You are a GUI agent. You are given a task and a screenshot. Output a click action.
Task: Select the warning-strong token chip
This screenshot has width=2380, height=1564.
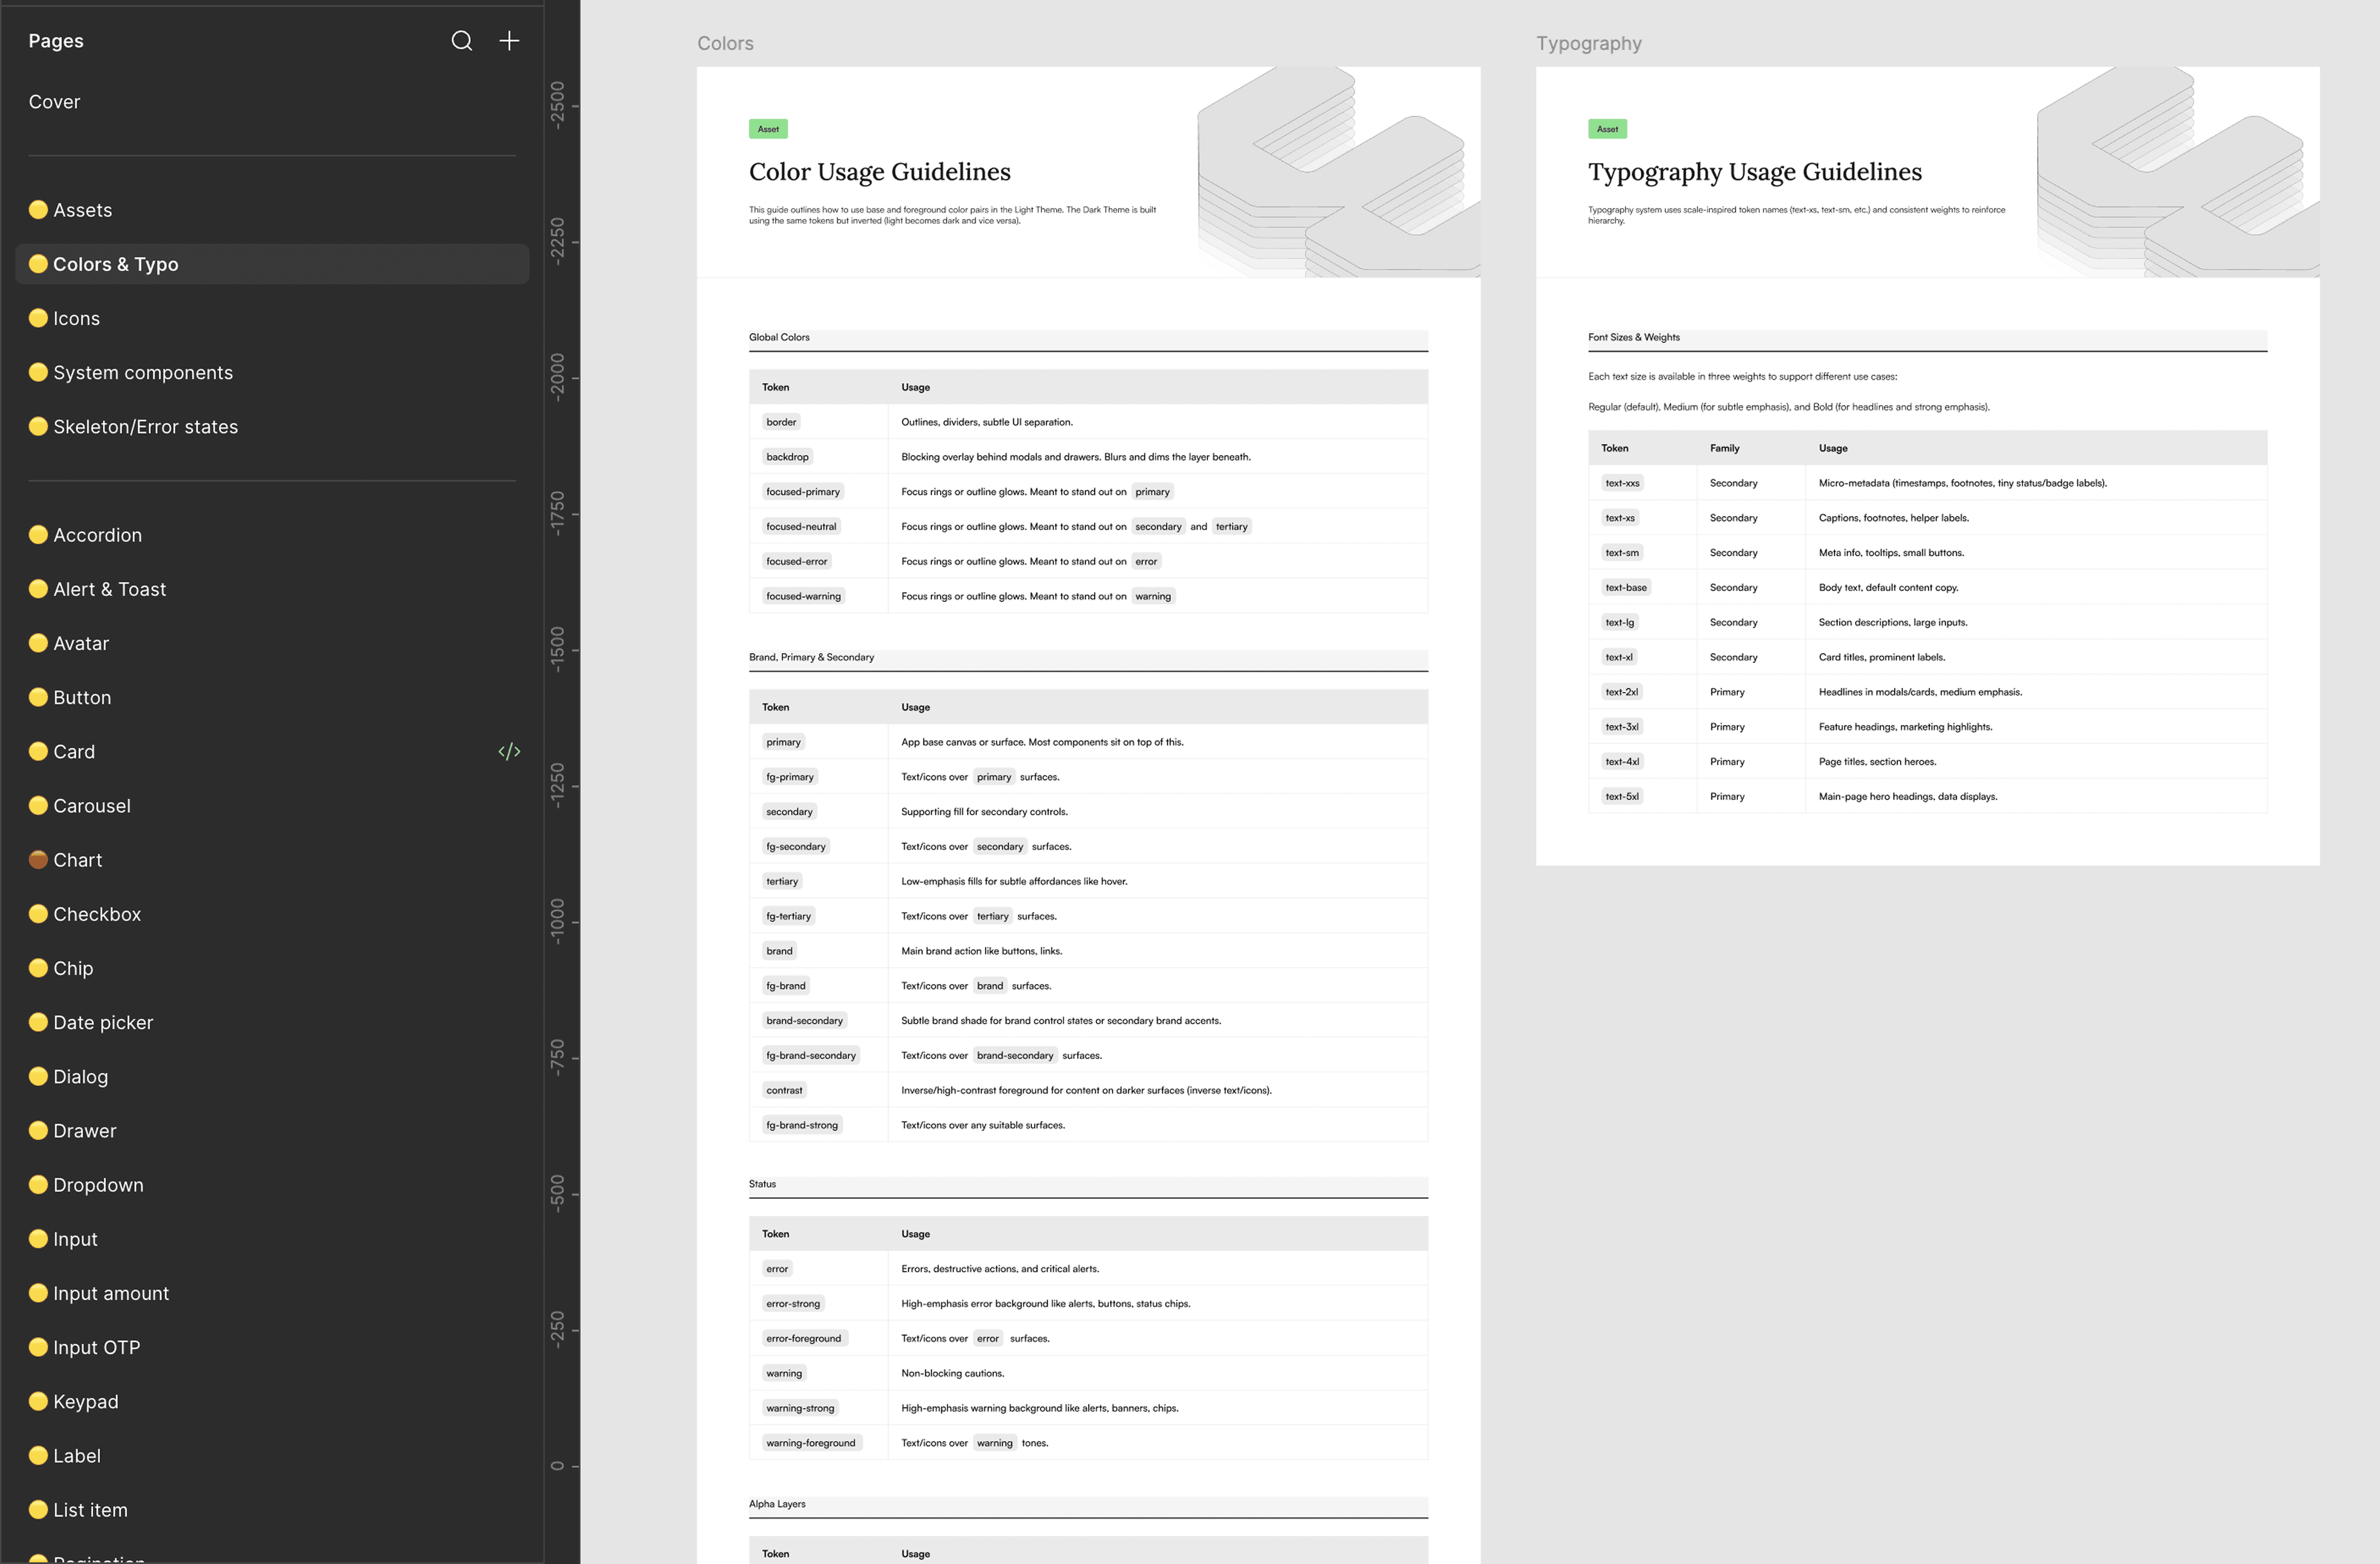[800, 1409]
